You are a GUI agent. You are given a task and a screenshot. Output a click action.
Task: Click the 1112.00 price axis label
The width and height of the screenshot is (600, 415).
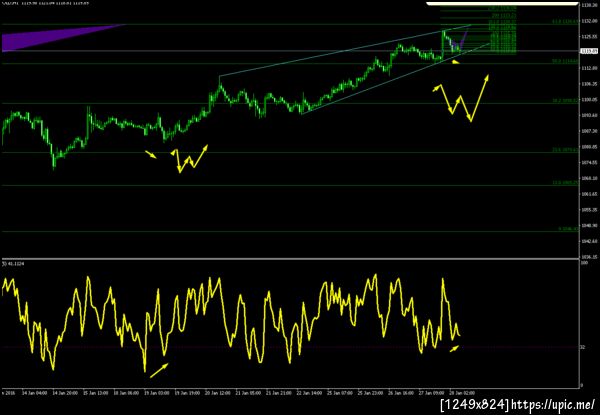point(589,68)
